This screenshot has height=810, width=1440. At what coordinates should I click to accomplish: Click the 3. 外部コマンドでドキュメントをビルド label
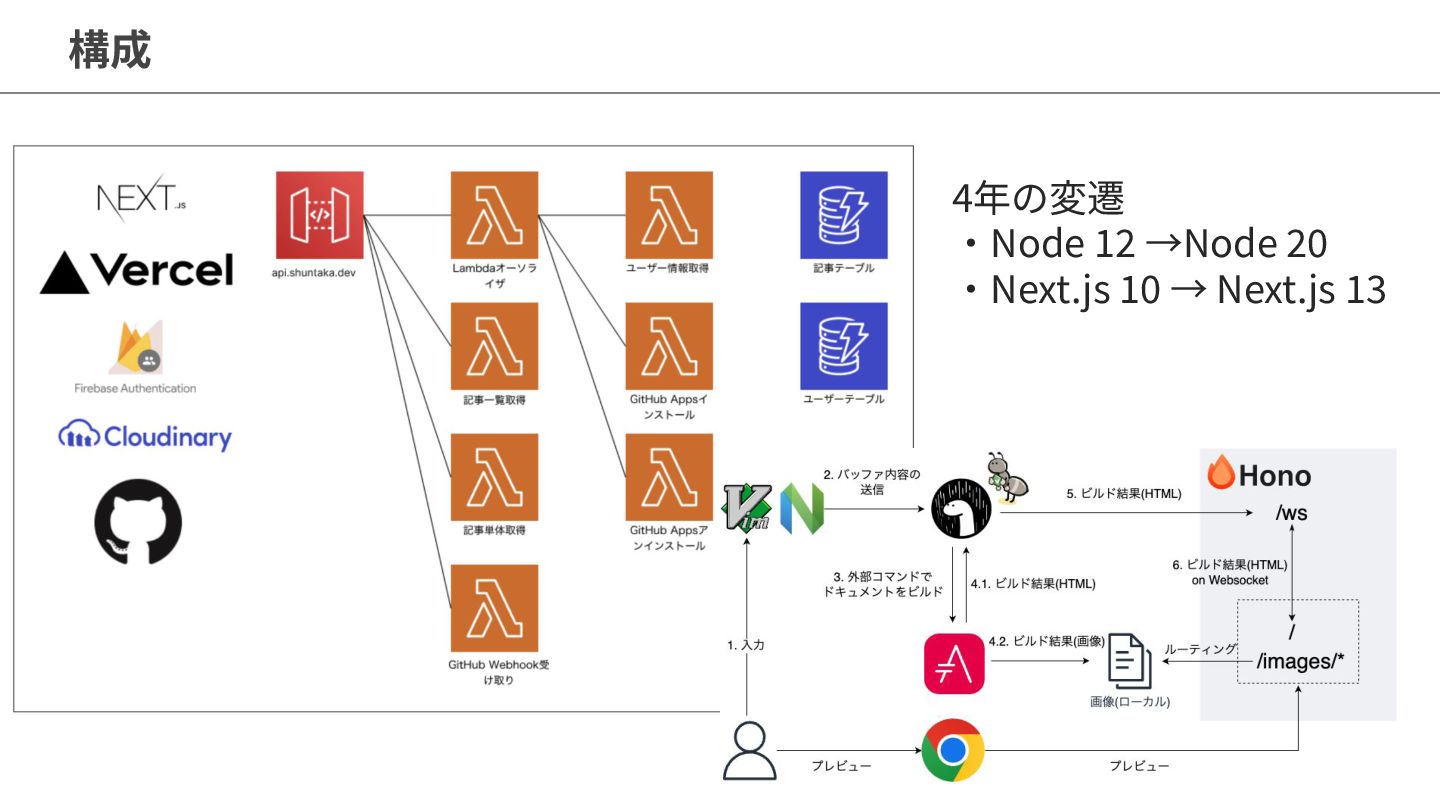click(x=883, y=584)
